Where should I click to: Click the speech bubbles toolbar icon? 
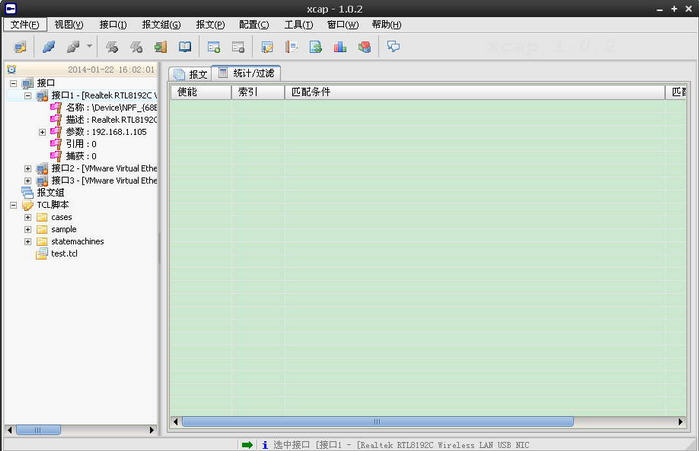[x=394, y=46]
